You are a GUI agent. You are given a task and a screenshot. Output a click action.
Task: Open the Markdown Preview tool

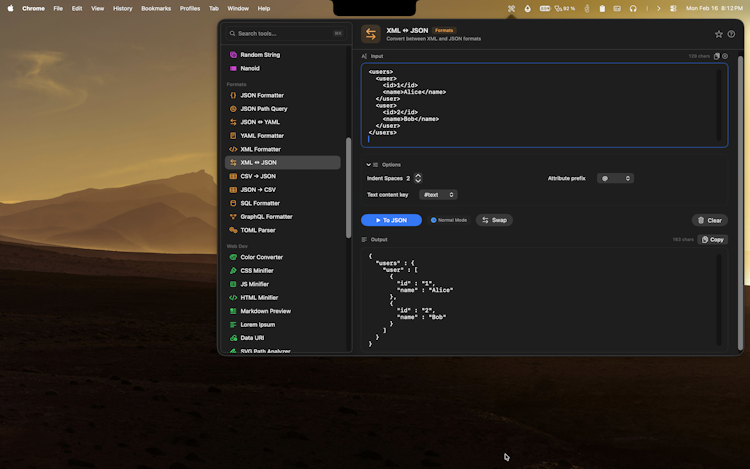pos(265,311)
